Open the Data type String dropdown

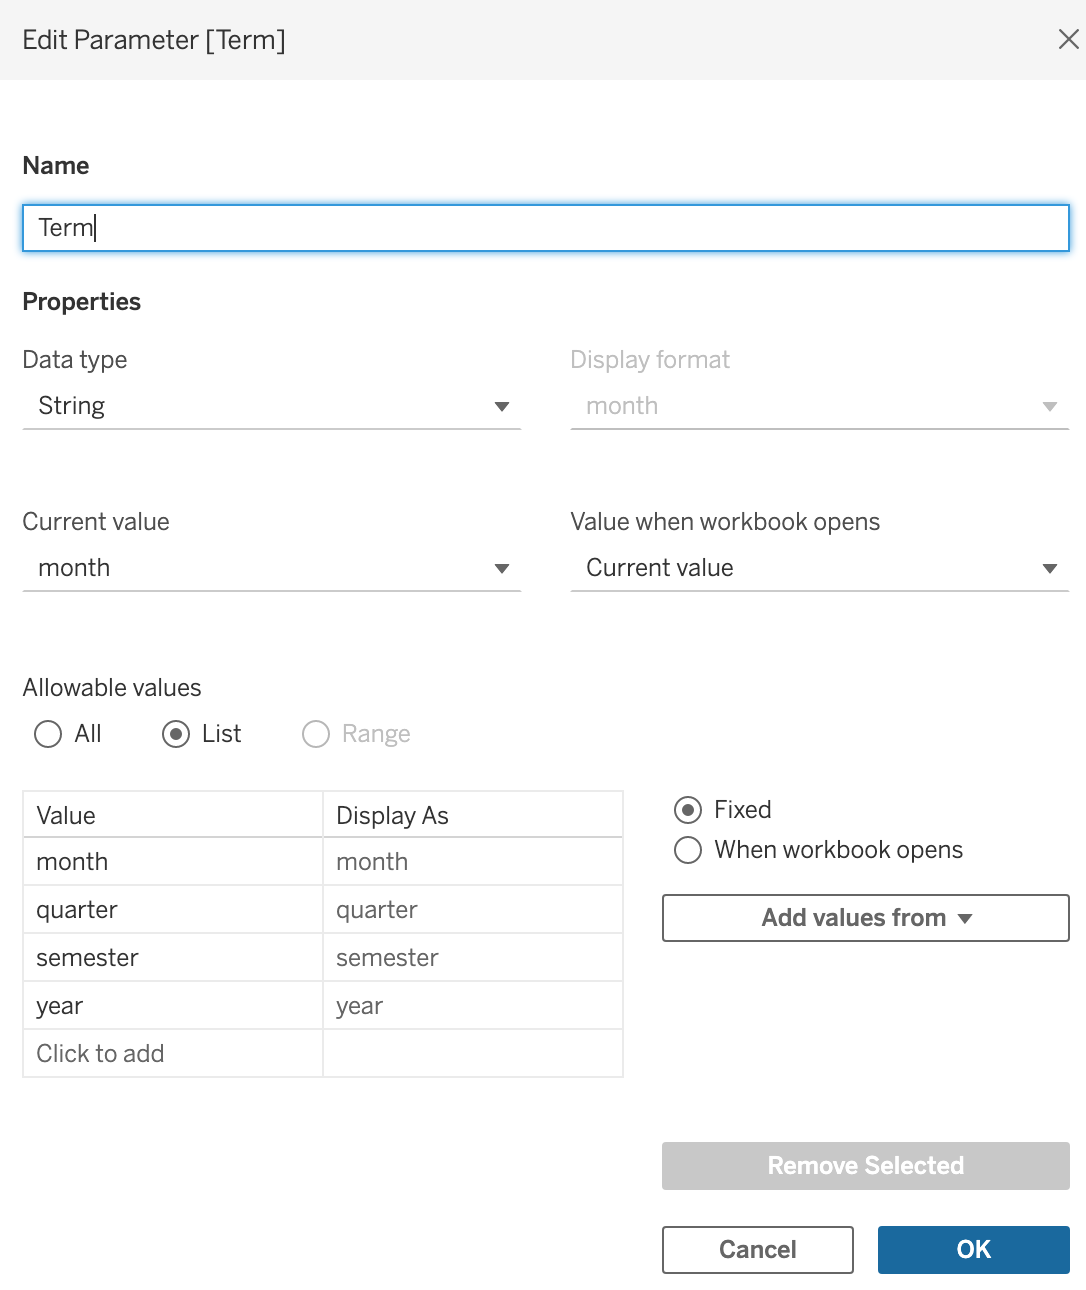click(271, 406)
